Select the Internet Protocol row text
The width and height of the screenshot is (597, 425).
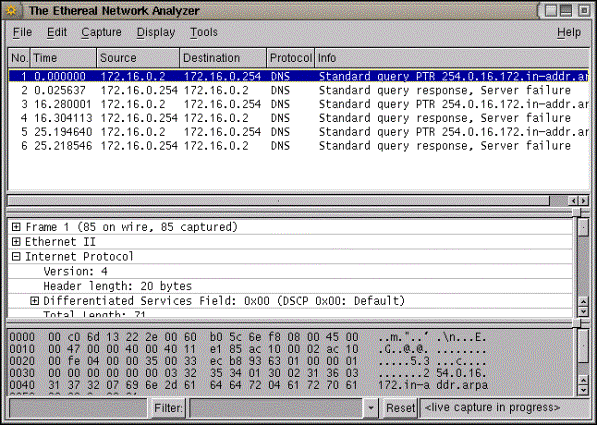point(79,257)
